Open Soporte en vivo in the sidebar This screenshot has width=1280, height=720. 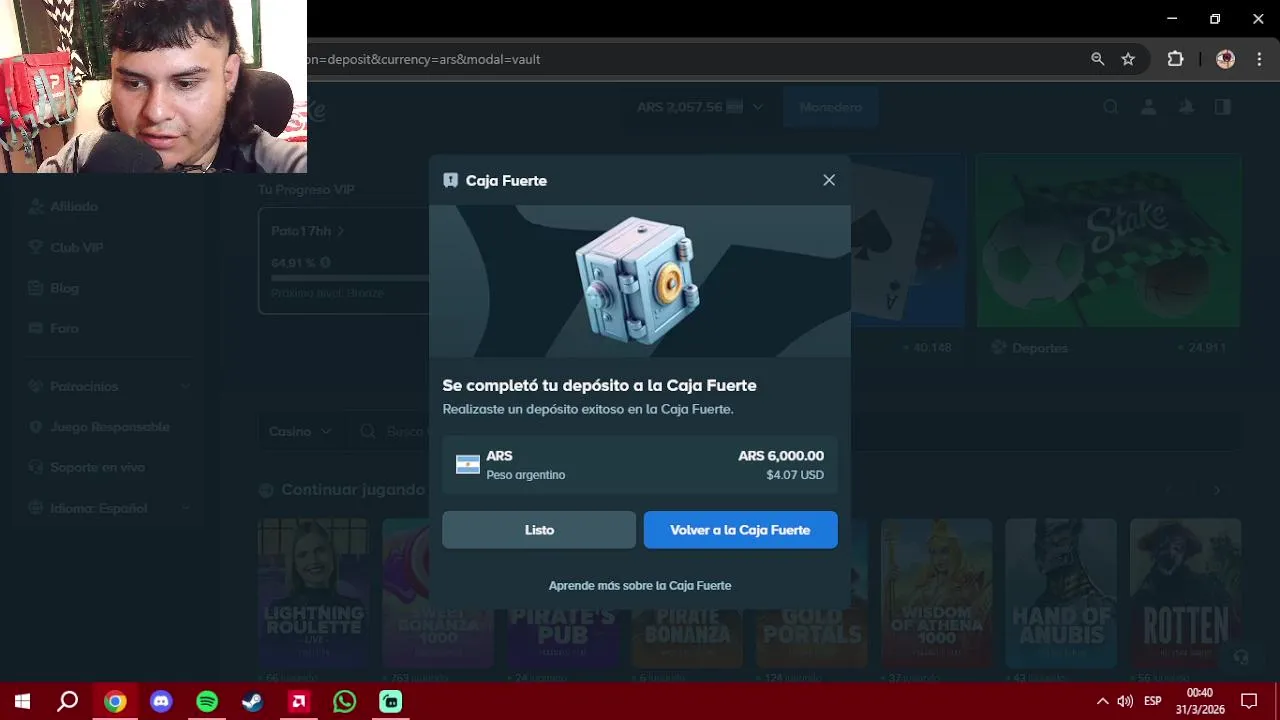pos(97,467)
